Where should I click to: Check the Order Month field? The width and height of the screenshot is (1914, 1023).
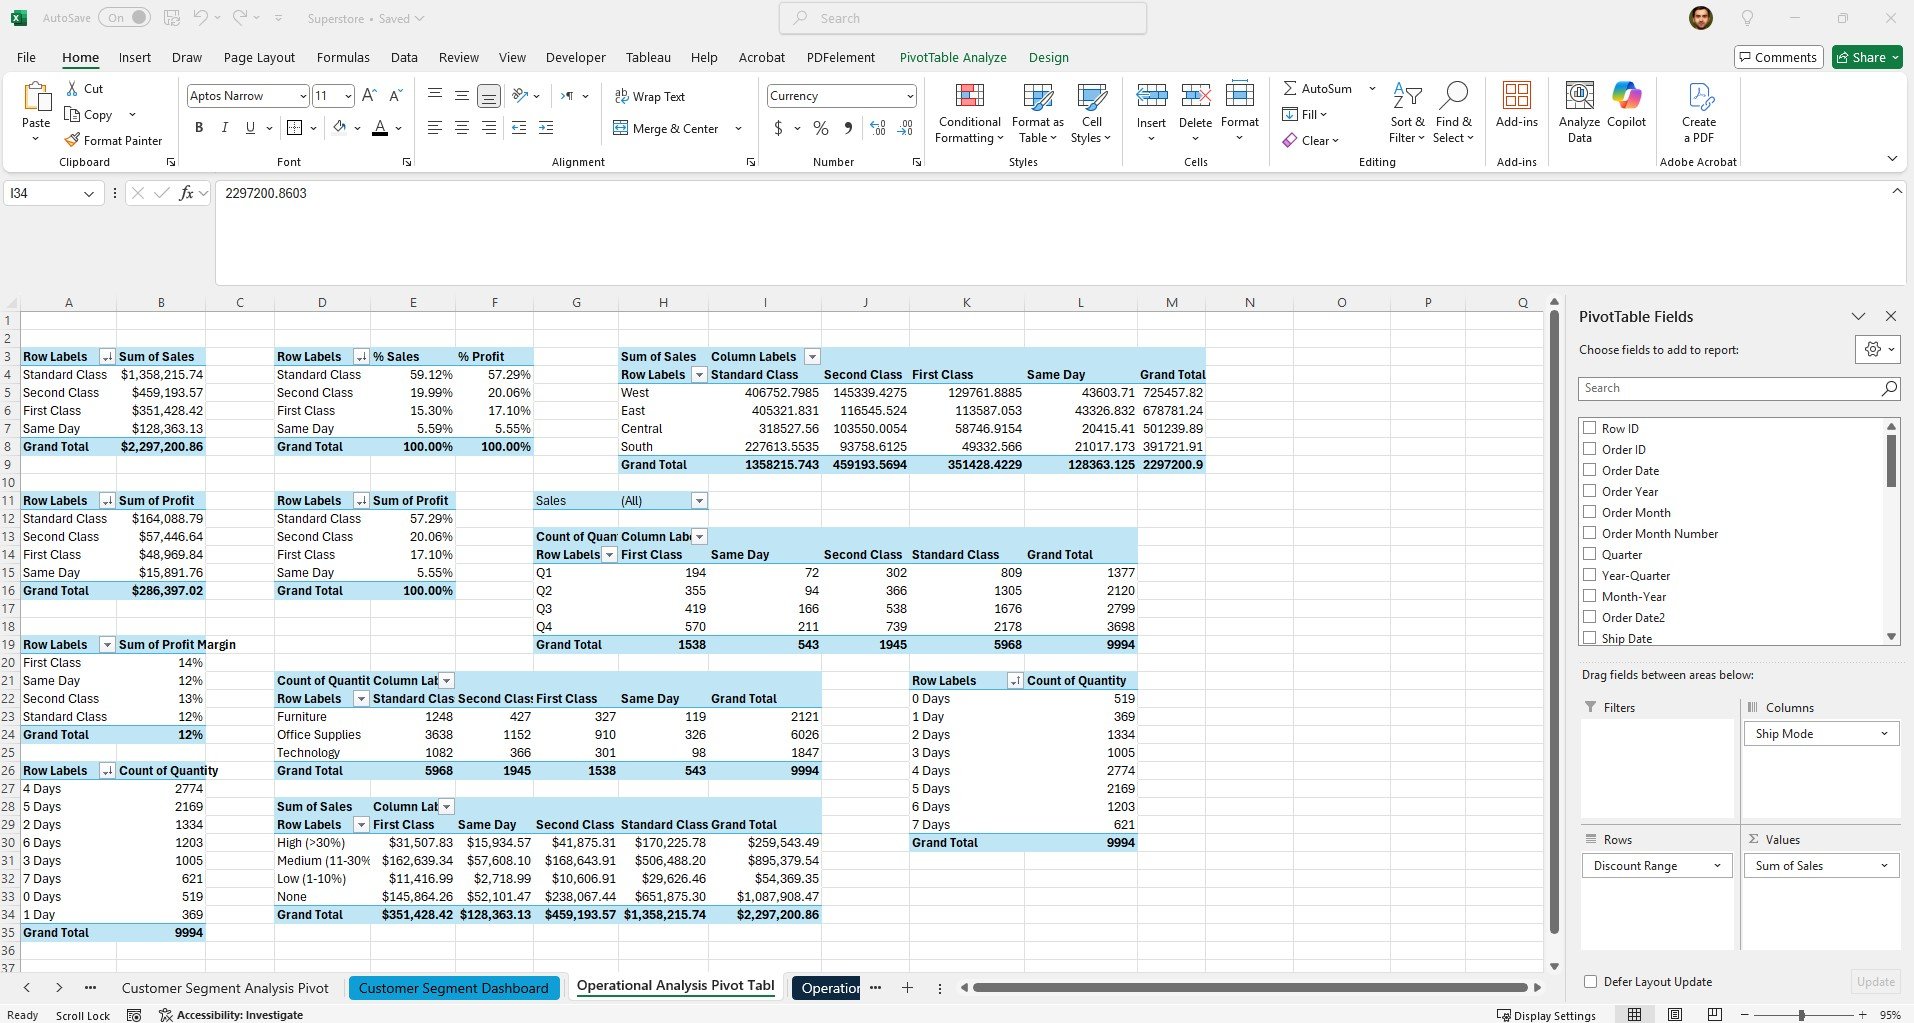[1589, 512]
